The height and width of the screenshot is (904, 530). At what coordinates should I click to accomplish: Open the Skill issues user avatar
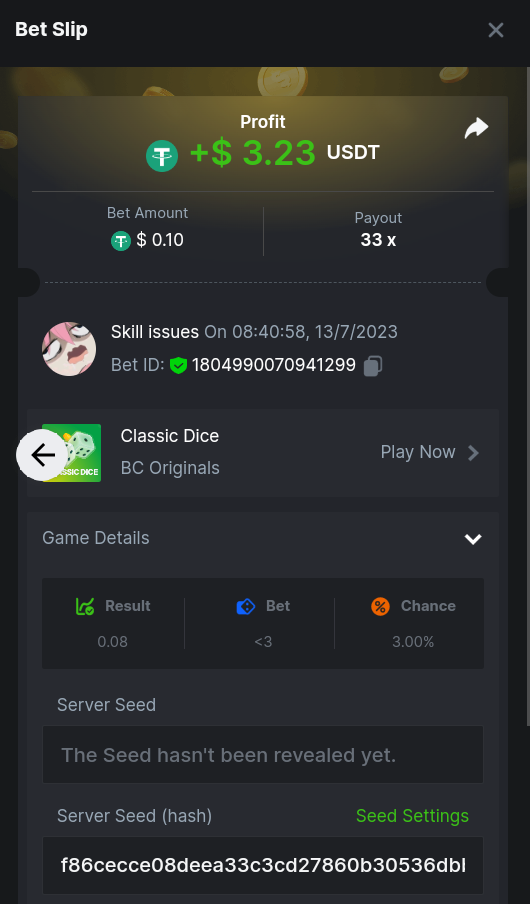69,349
